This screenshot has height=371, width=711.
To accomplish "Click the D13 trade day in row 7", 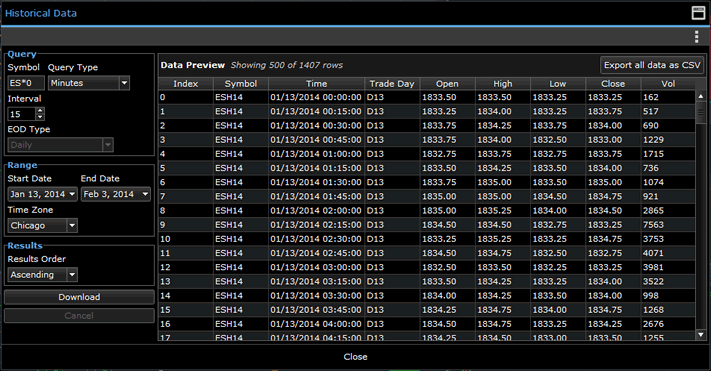I will pos(392,196).
